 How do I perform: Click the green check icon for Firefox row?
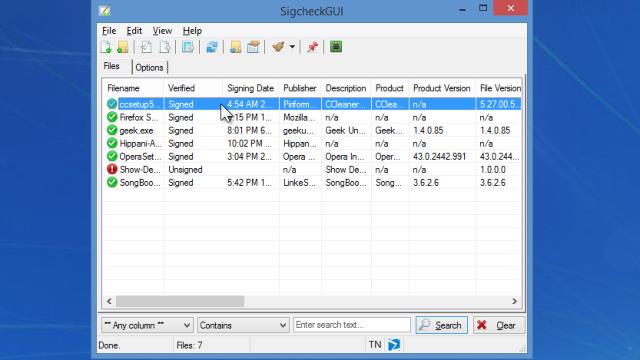[112, 117]
